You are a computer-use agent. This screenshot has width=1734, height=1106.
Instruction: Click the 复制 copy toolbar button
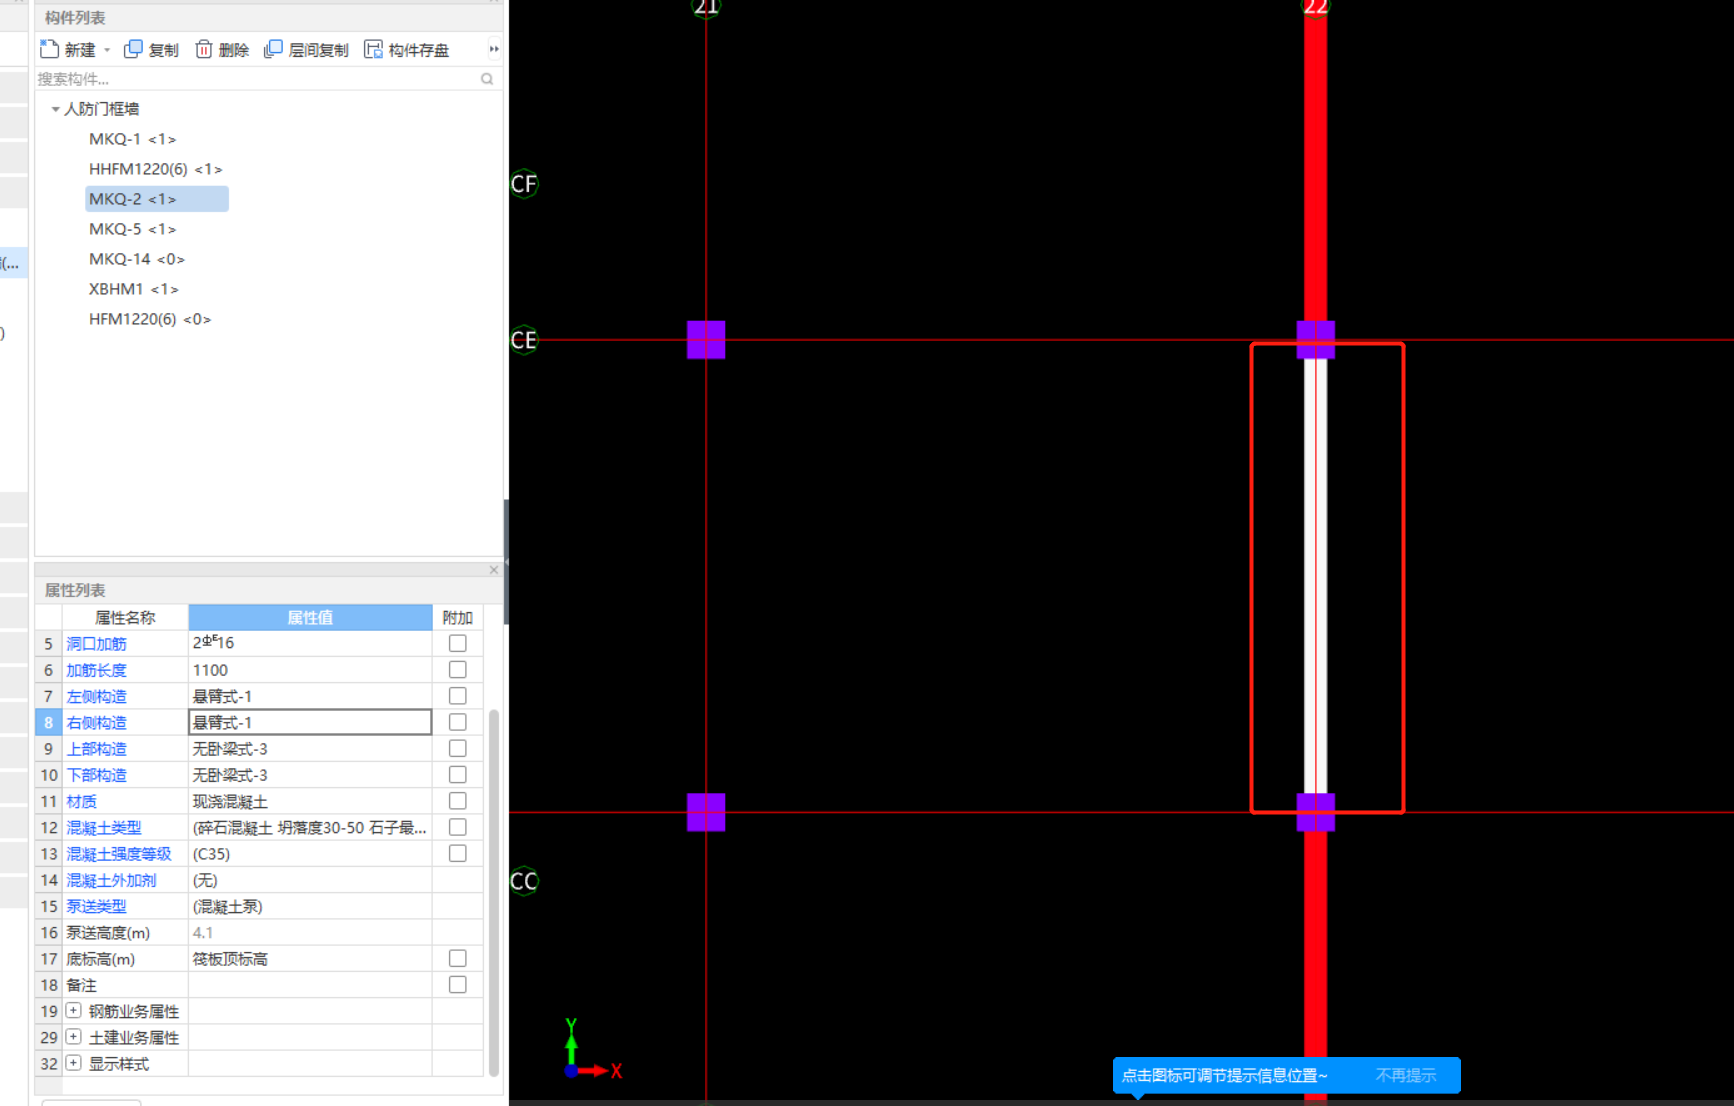[x=151, y=49]
